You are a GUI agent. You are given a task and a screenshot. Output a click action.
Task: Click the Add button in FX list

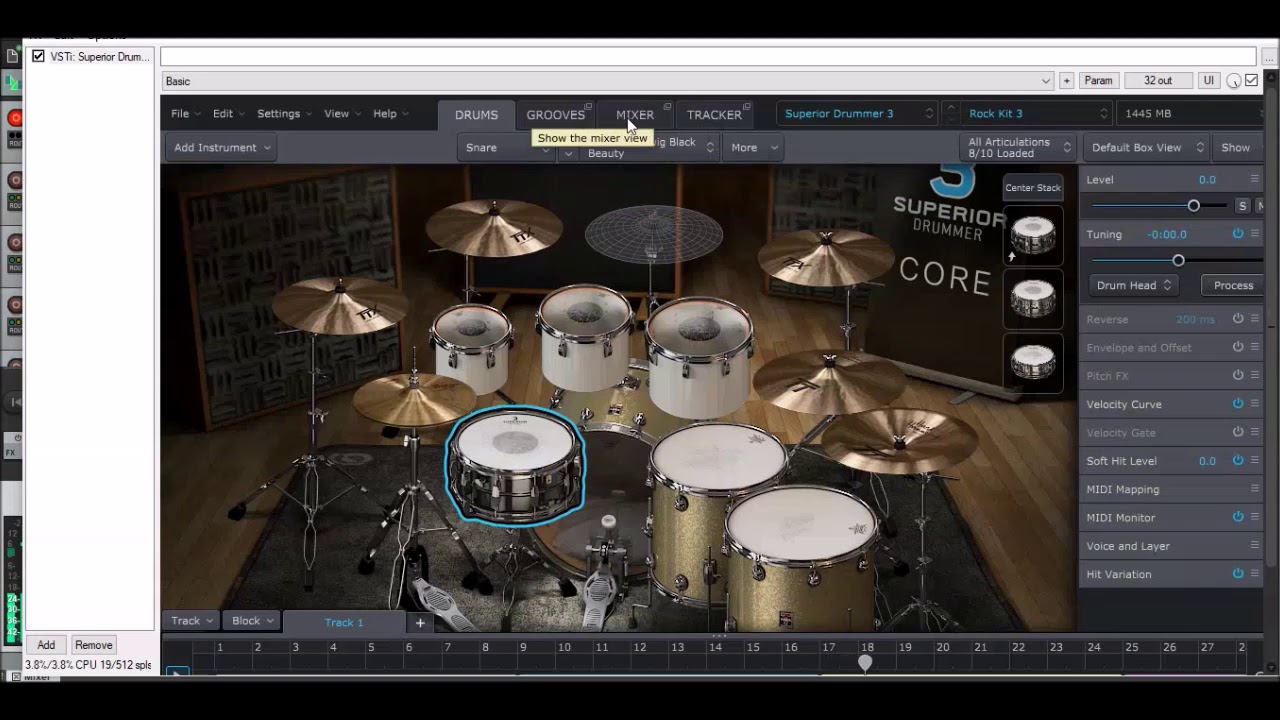tap(46, 645)
